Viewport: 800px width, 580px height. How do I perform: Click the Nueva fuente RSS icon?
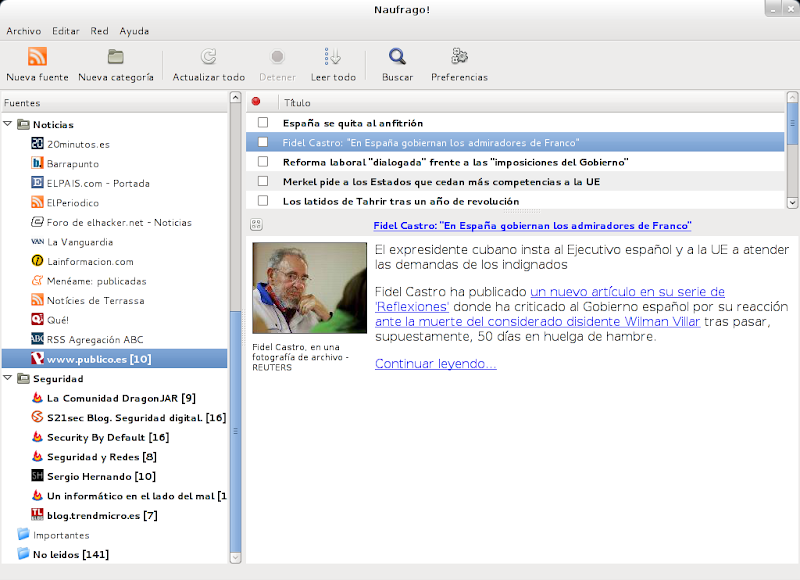[37, 57]
